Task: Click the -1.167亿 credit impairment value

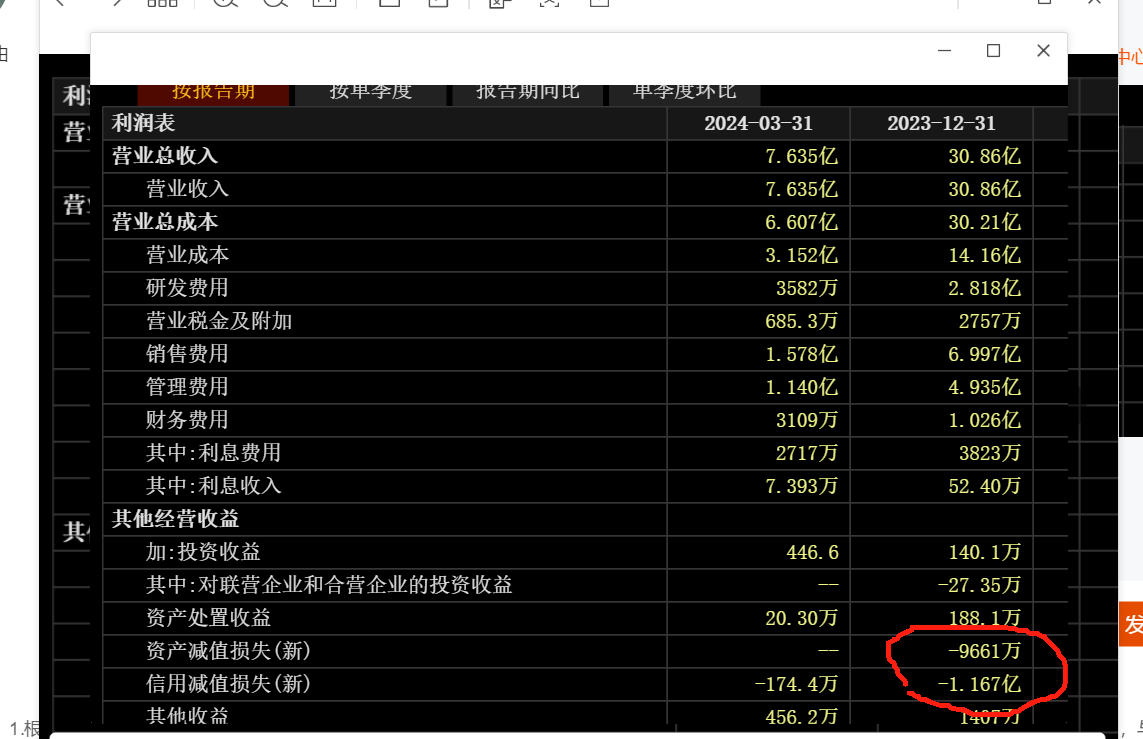Action: (977, 684)
